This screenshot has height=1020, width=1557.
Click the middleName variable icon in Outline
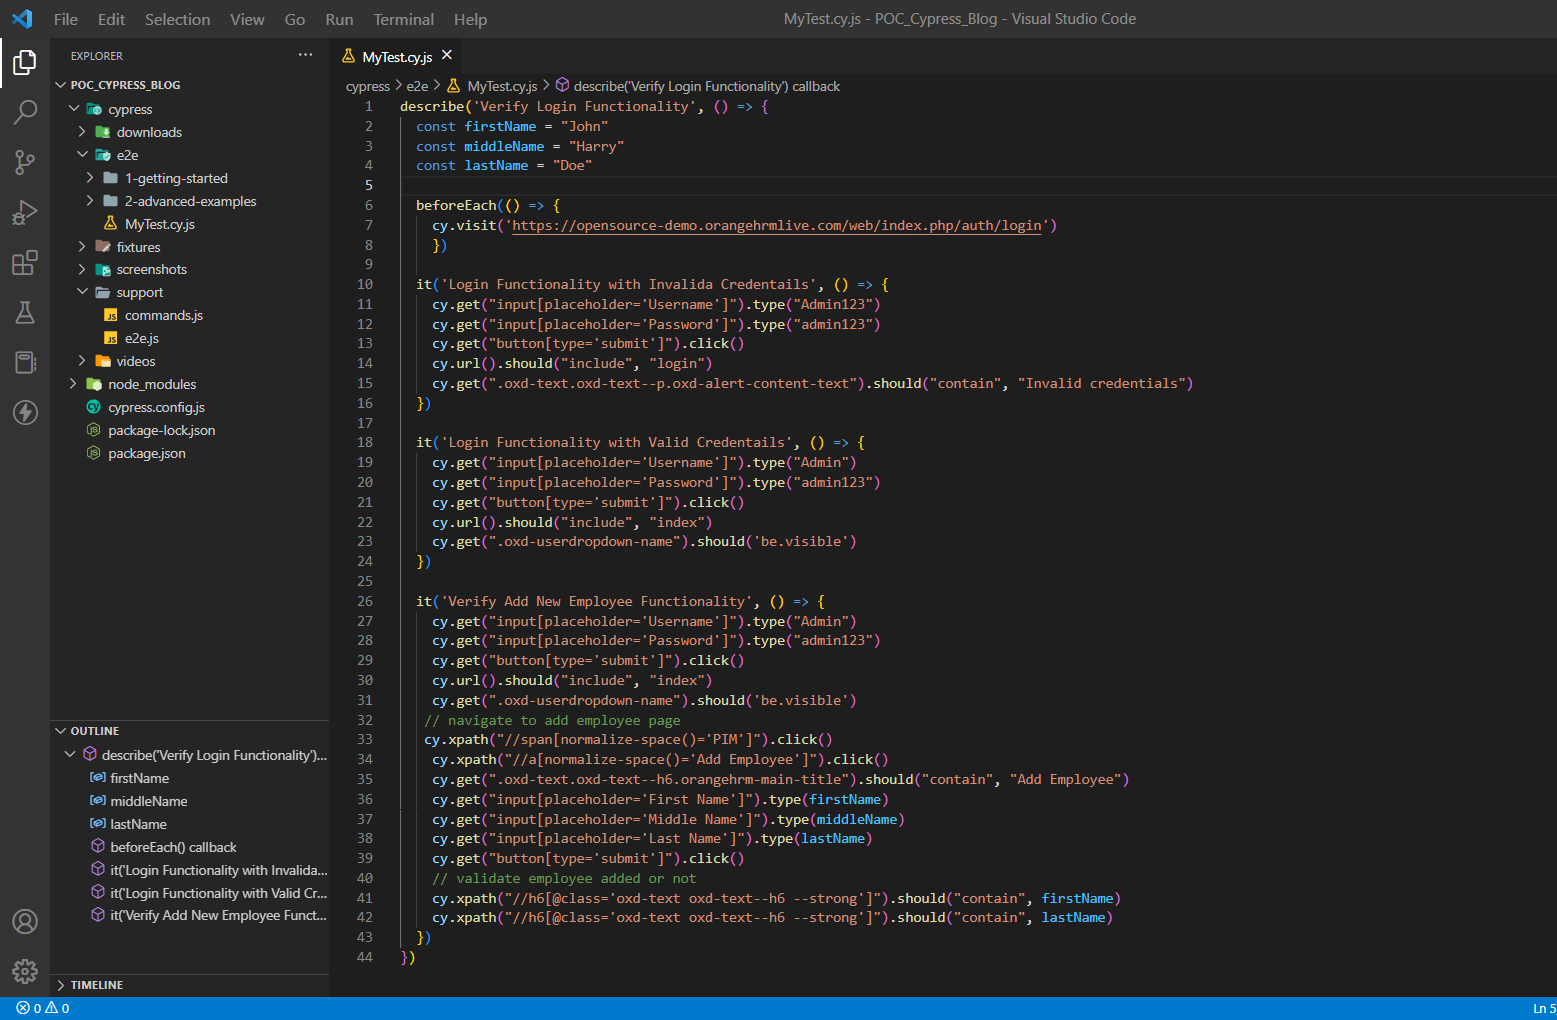click(x=98, y=801)
